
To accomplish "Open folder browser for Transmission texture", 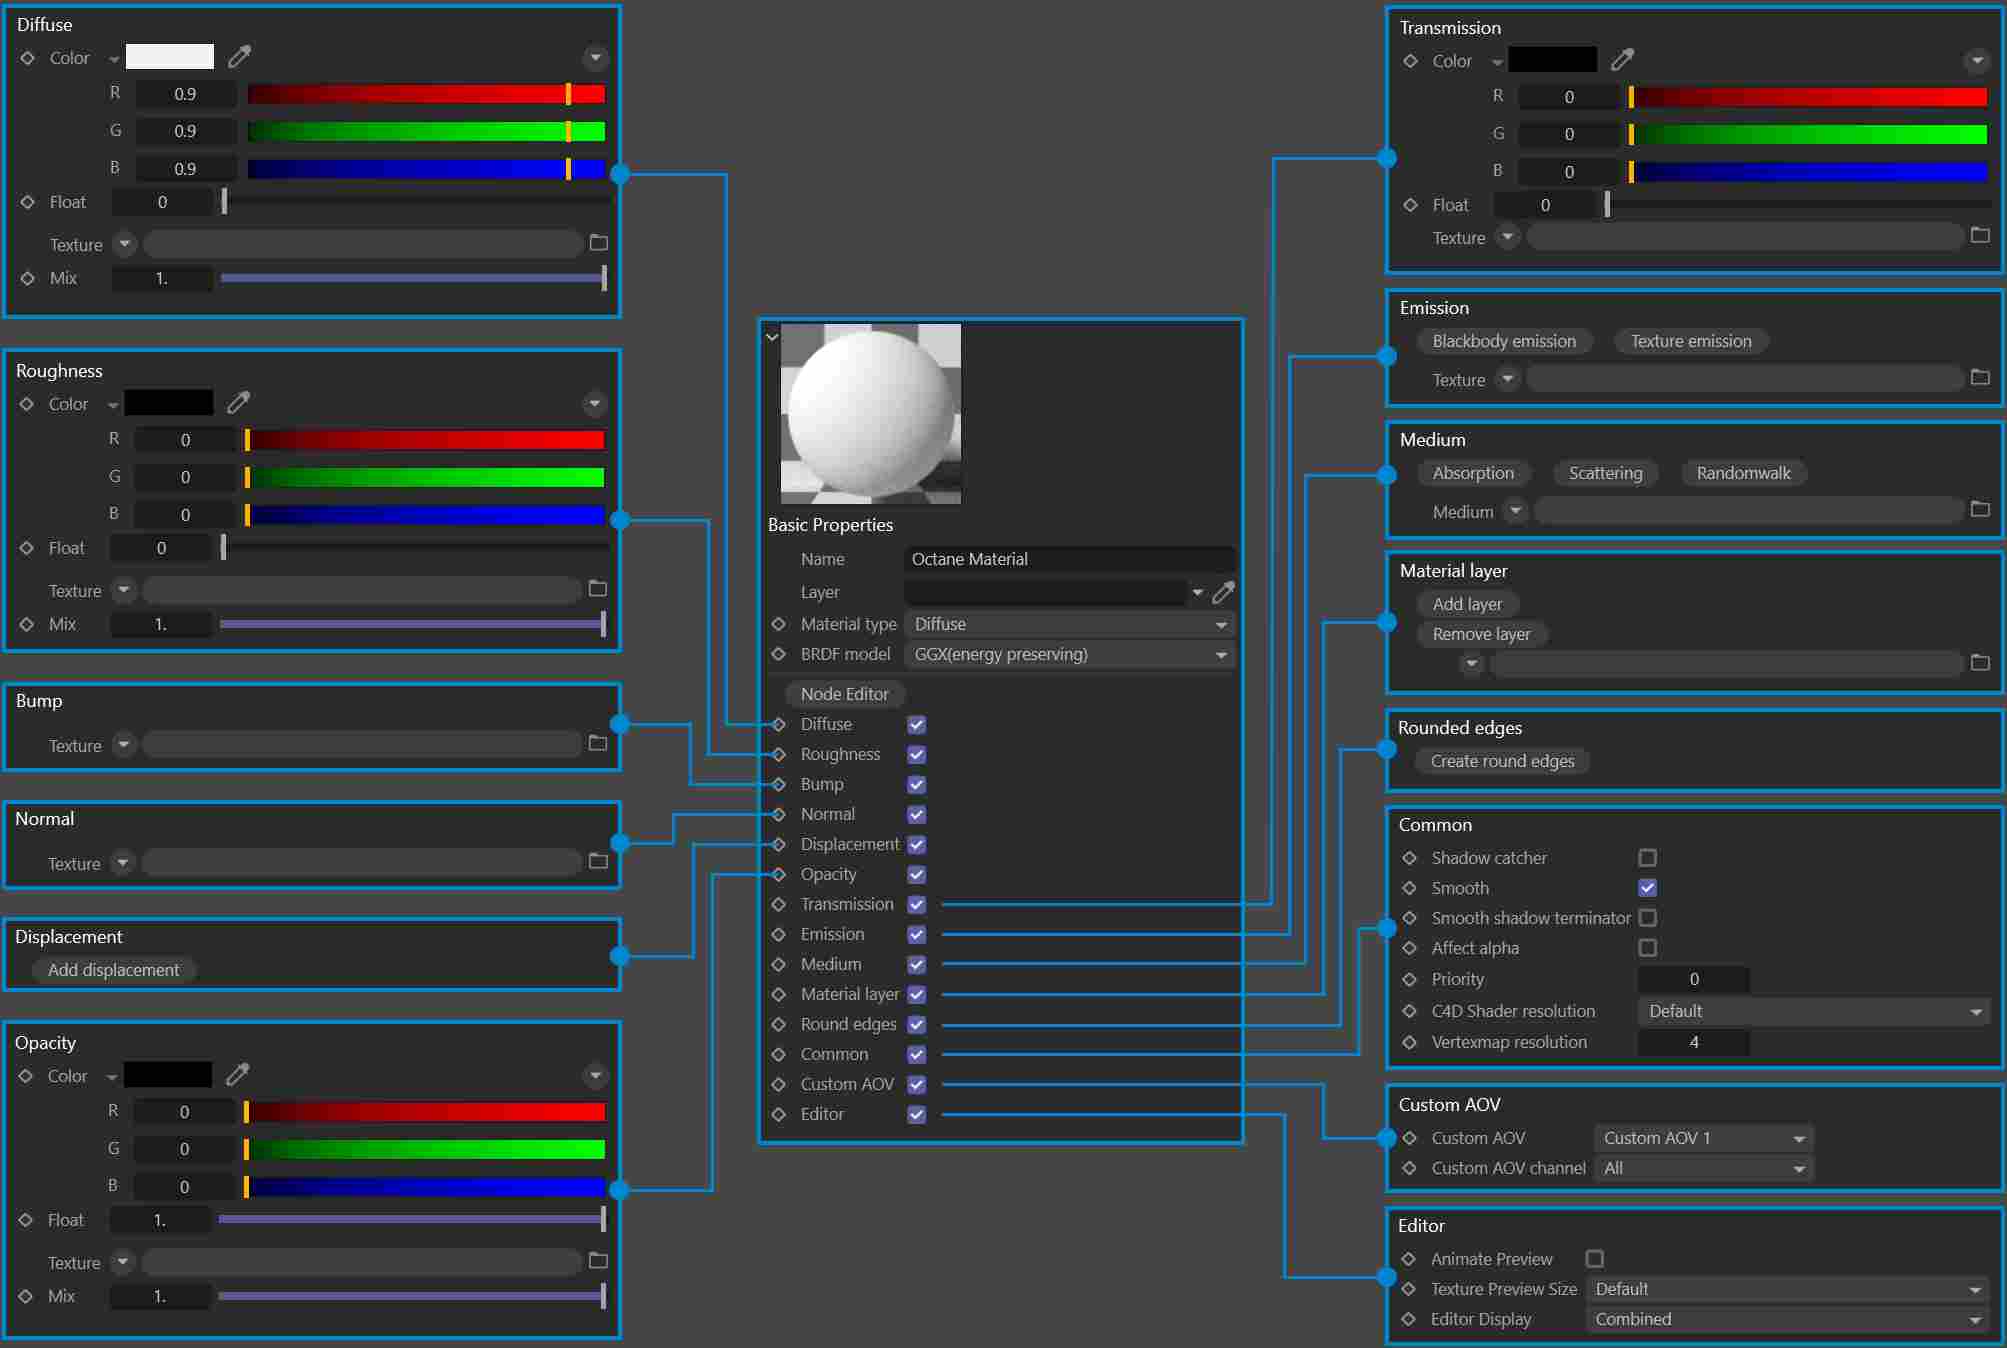I will [1982, 237].
